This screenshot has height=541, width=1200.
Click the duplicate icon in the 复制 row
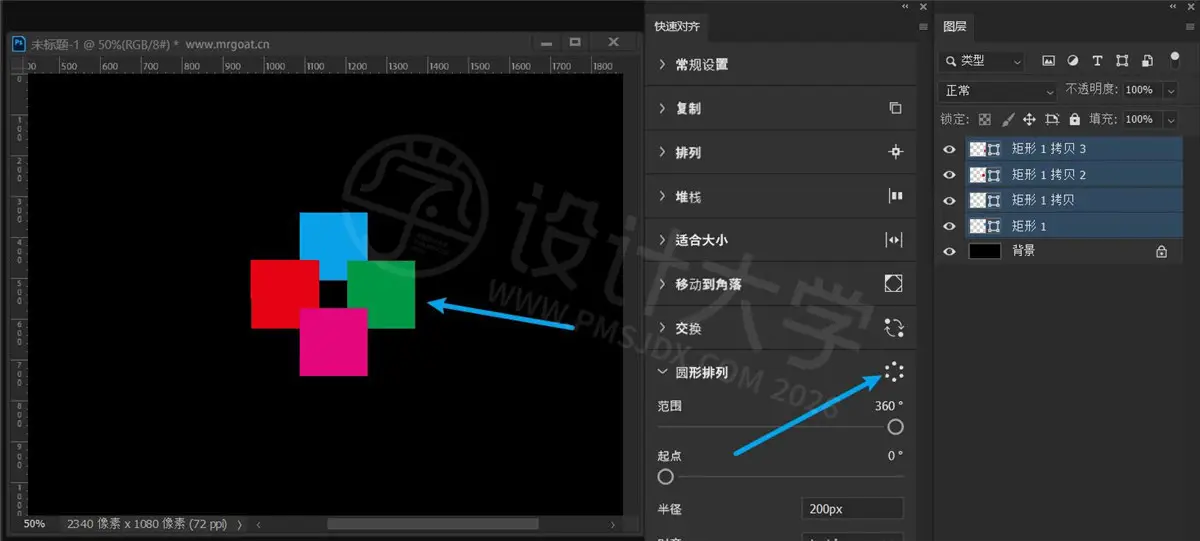(895, 108)
